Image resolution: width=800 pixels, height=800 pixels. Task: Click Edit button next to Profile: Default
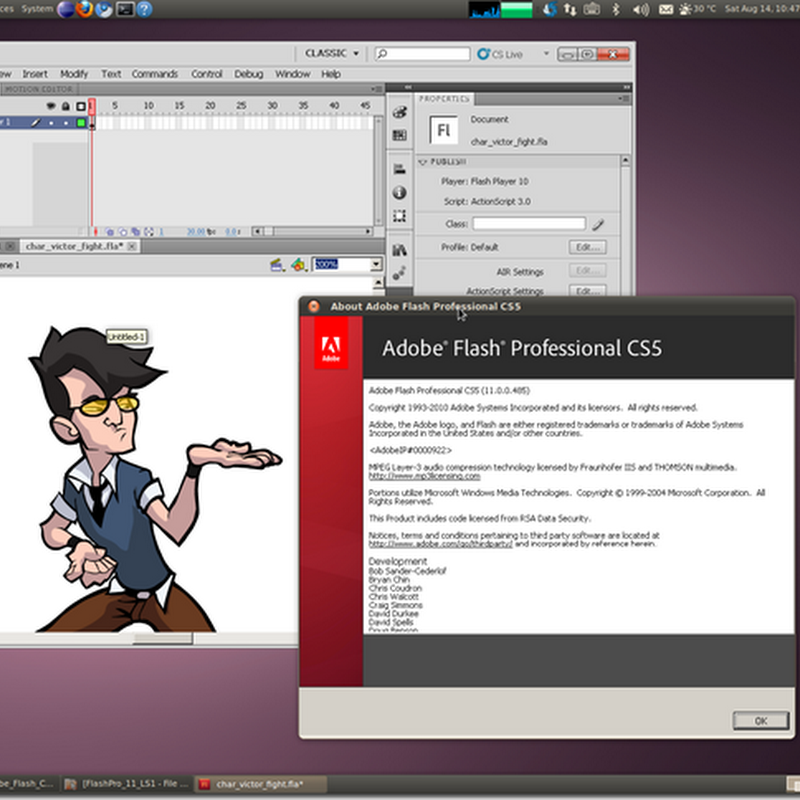pos(588,247)
